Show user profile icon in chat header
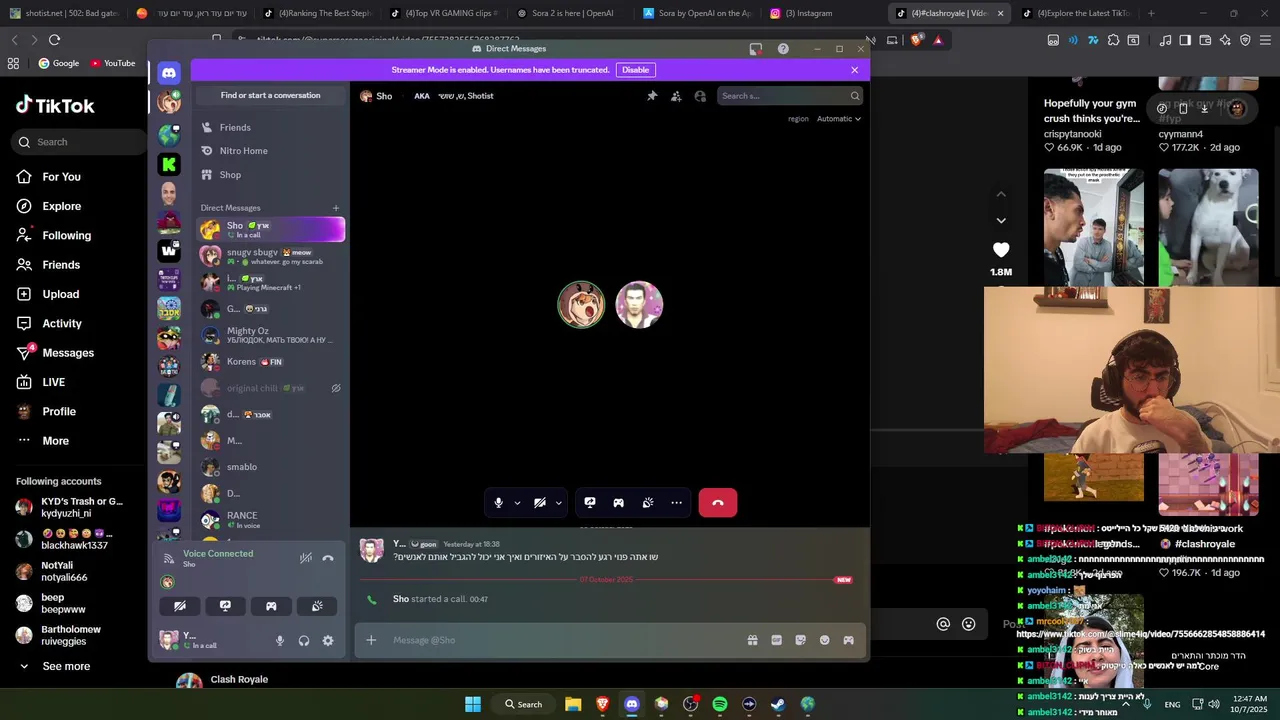This screenshot has height=720, width=1280. click(700, 96)
